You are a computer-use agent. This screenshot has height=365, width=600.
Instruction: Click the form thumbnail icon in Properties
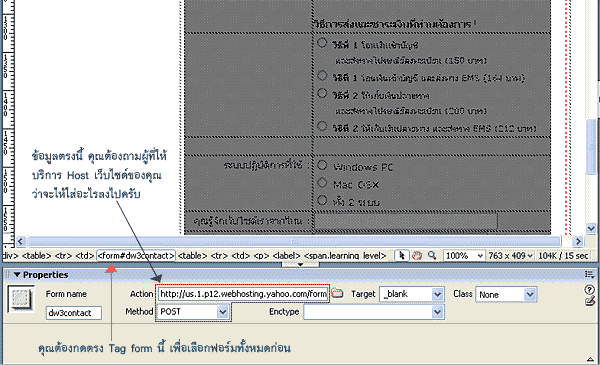coord(21,299)
